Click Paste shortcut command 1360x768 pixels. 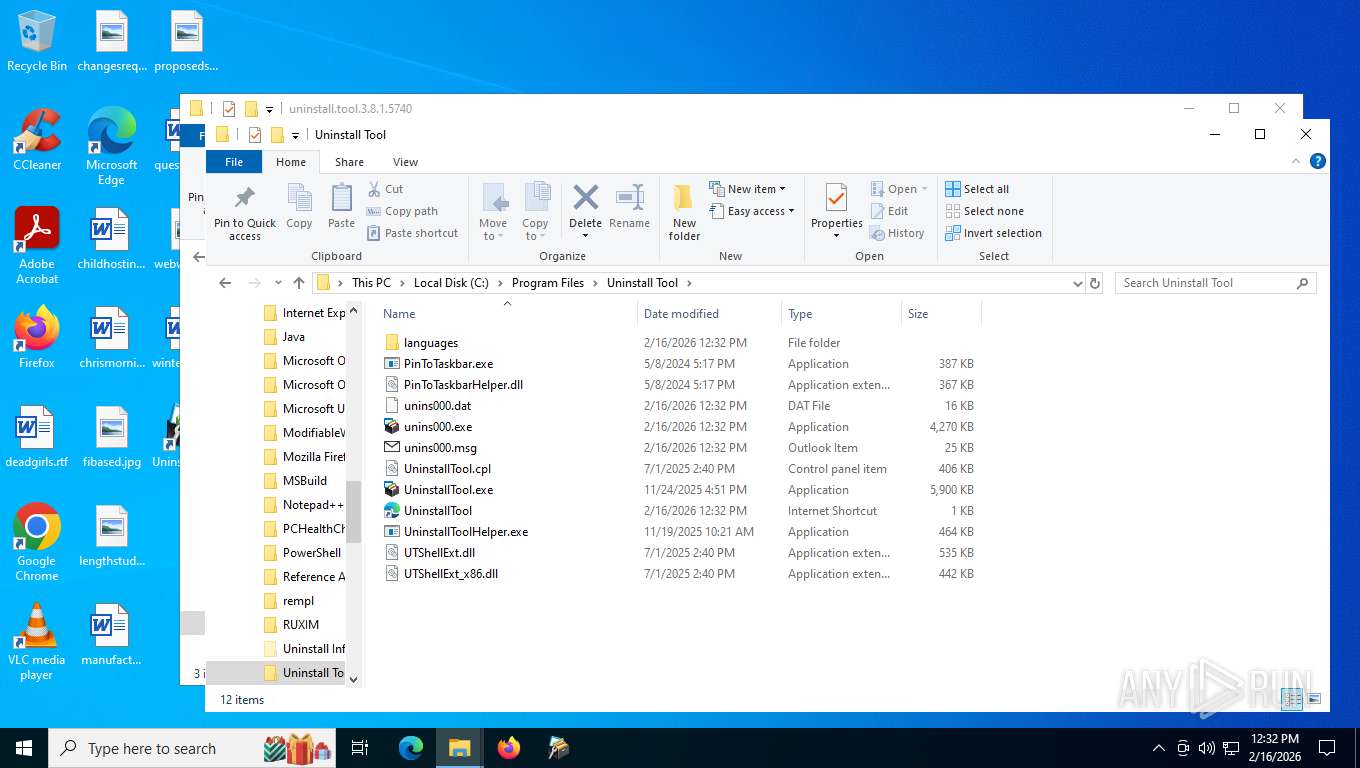412,233
